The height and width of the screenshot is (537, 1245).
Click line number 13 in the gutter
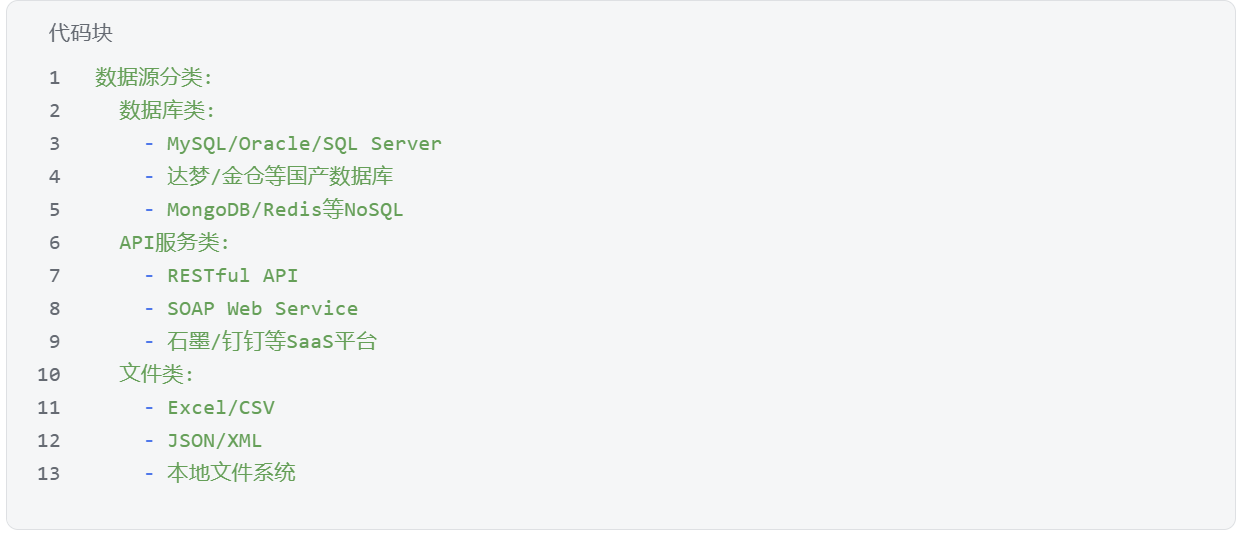coord(49,473)
